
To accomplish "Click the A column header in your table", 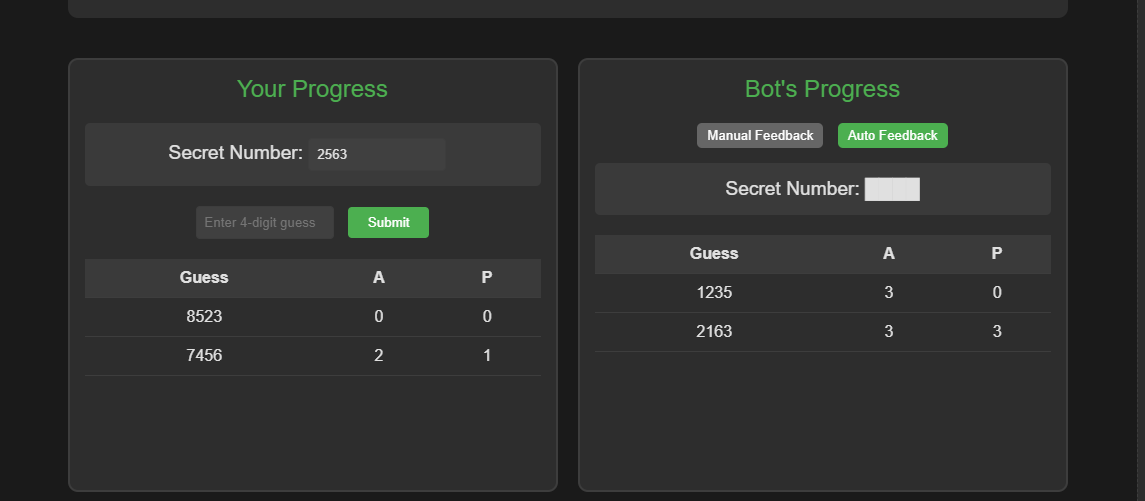I will pyautogui.click(x=379, y=277).
